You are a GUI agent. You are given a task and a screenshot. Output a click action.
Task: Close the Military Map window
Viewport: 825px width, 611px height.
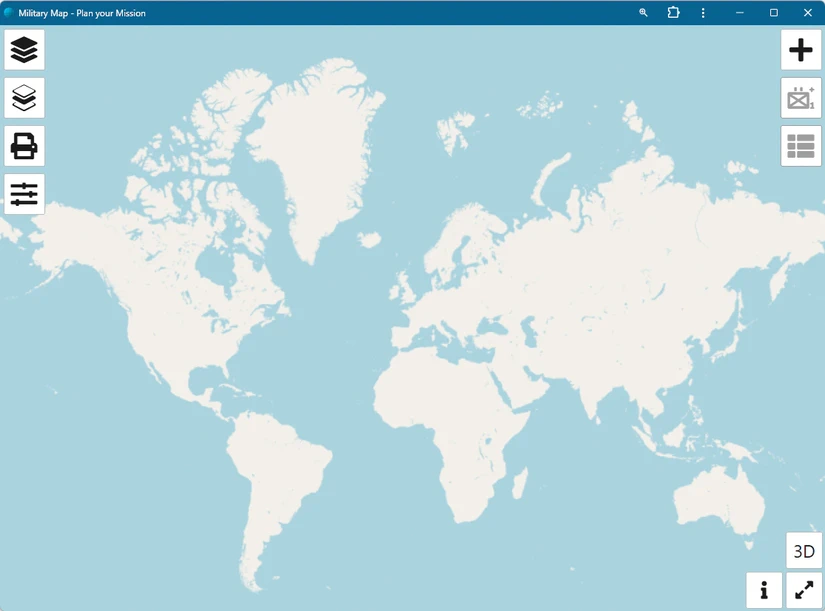point(808,13)
